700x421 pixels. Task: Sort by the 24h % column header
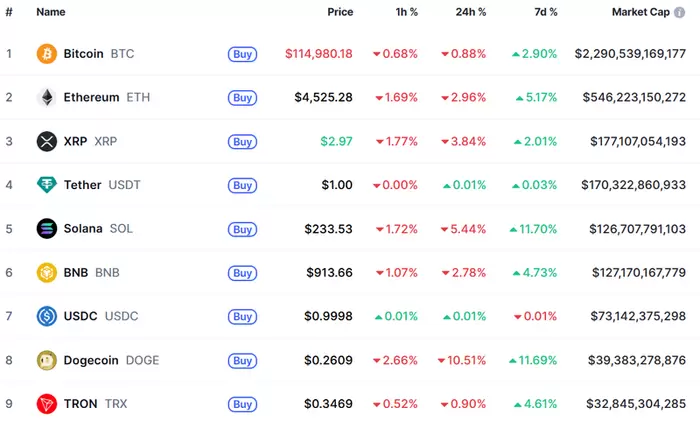tap(468, 12)
